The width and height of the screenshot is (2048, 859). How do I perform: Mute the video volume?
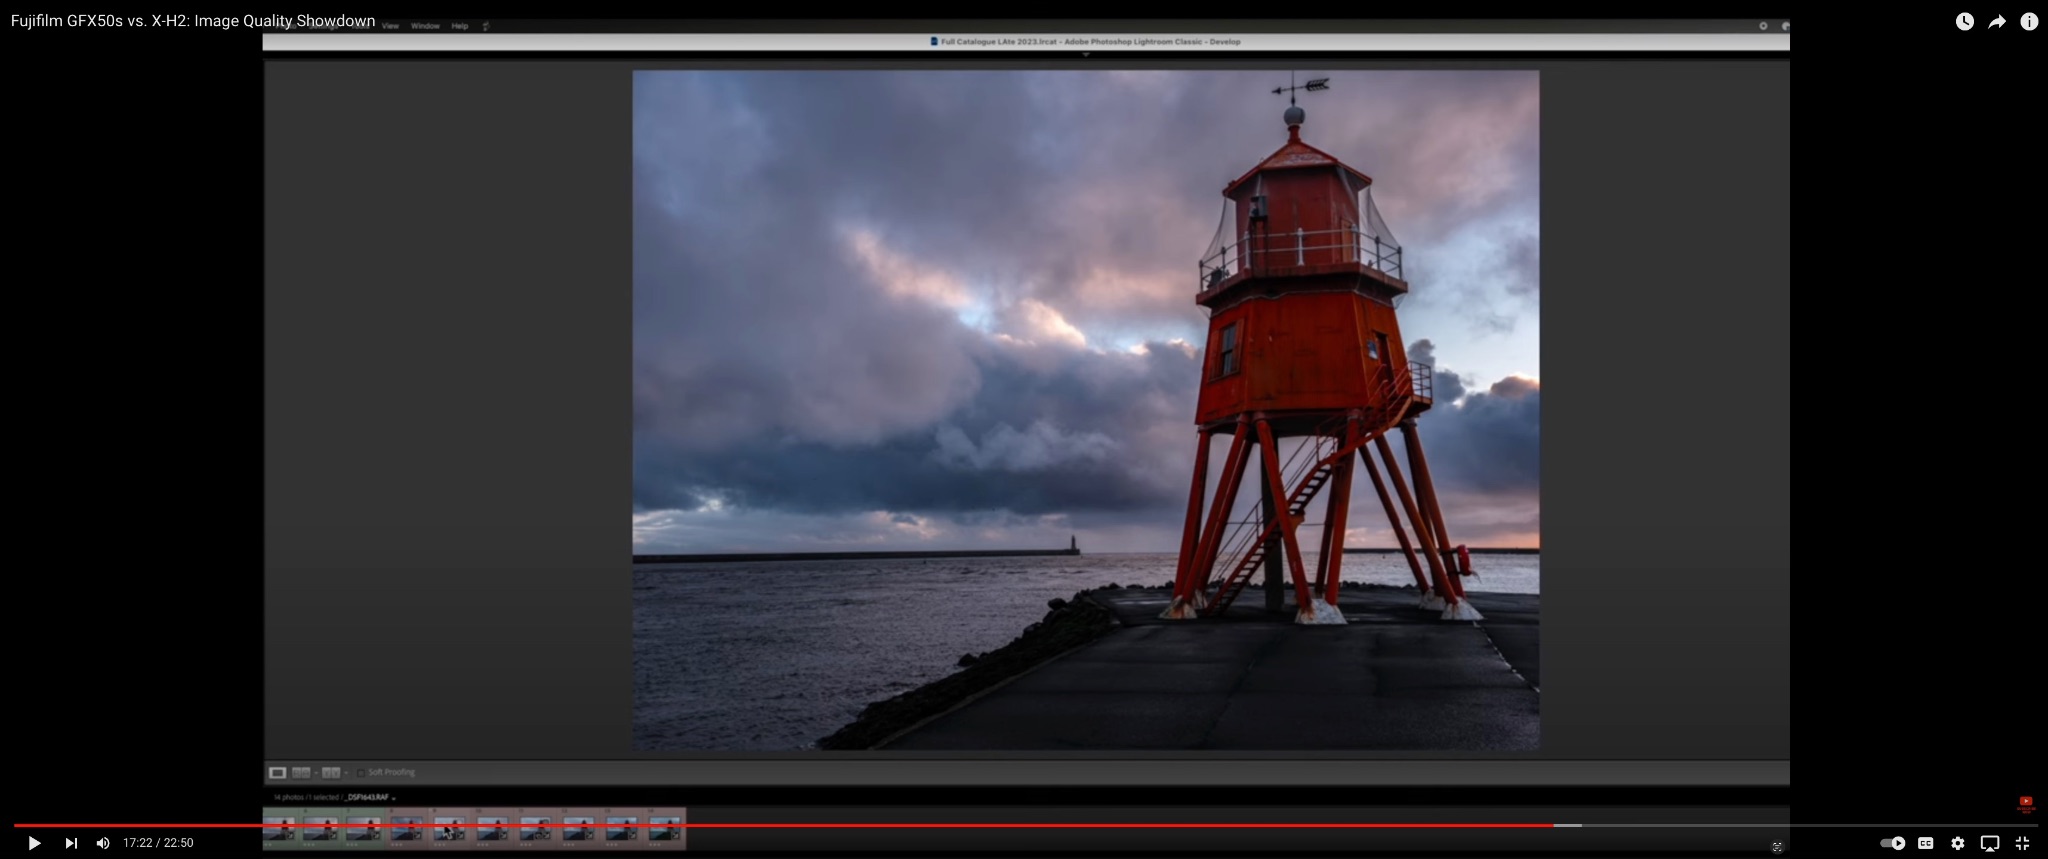pyautogui.click(x=103, y=843)
